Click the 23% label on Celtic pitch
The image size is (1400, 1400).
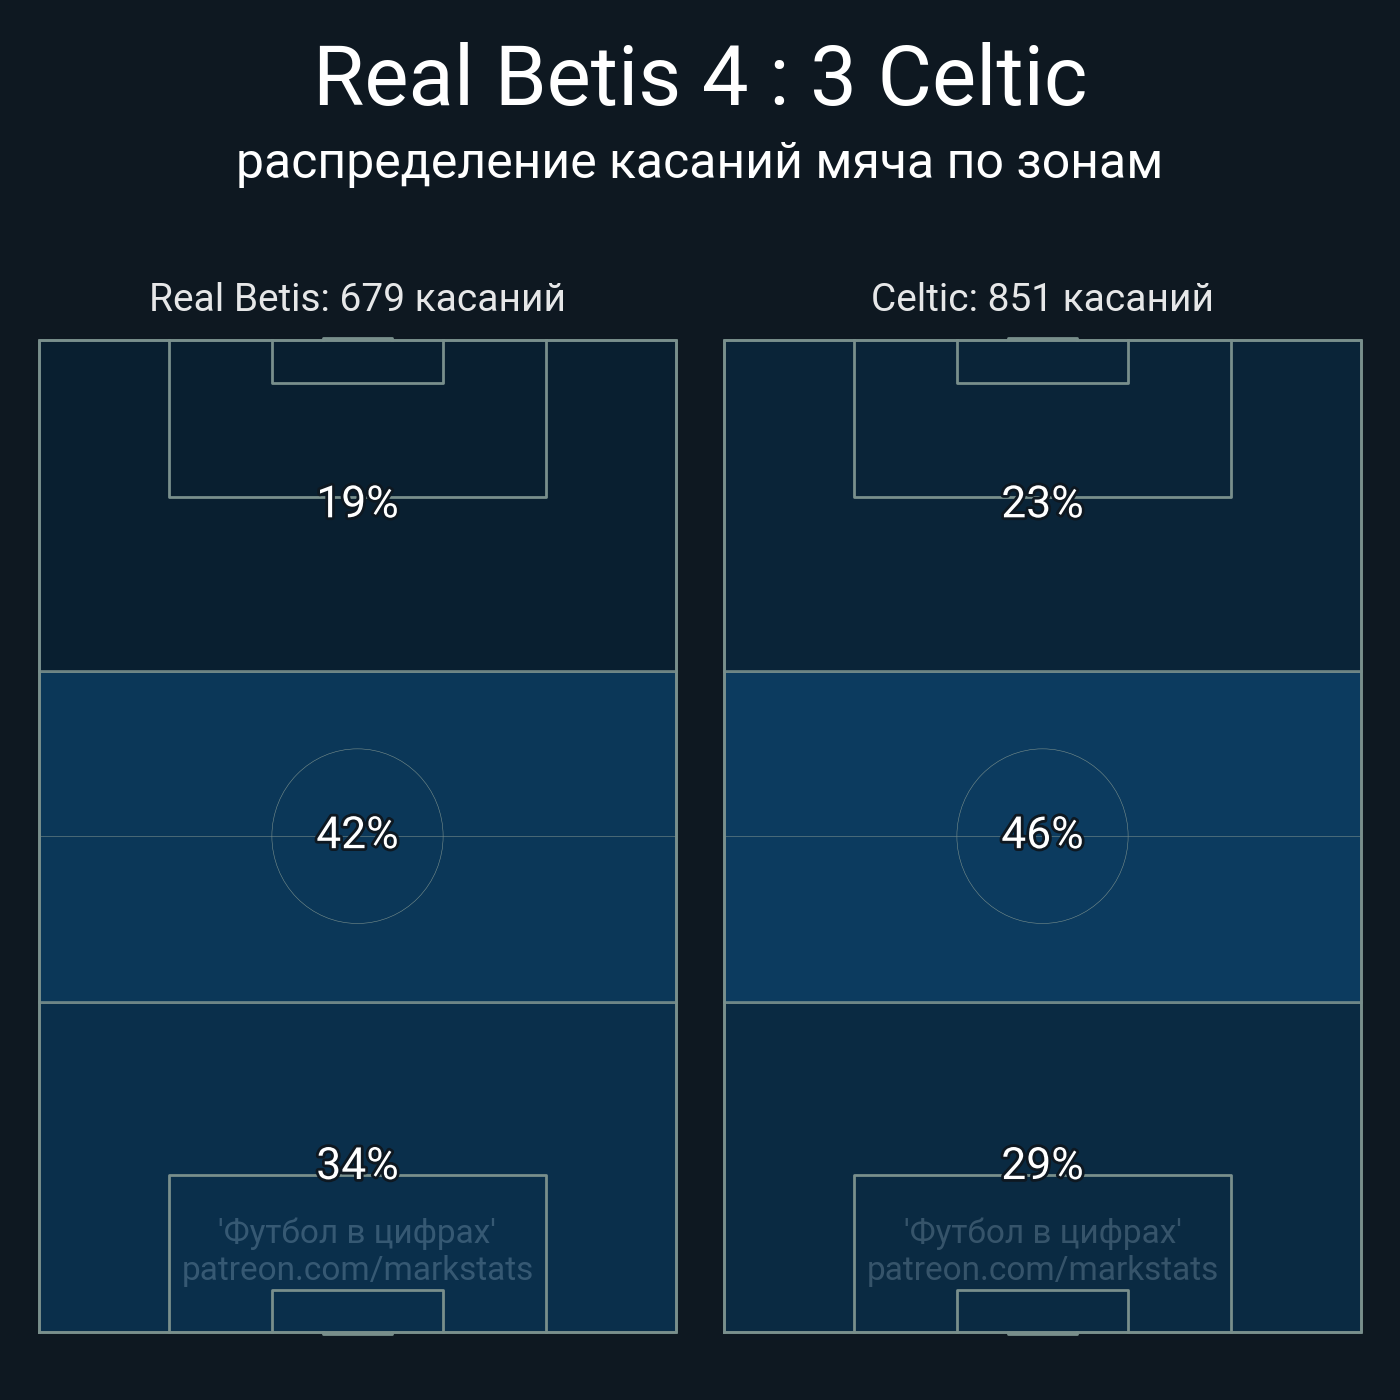[1042, 503]
